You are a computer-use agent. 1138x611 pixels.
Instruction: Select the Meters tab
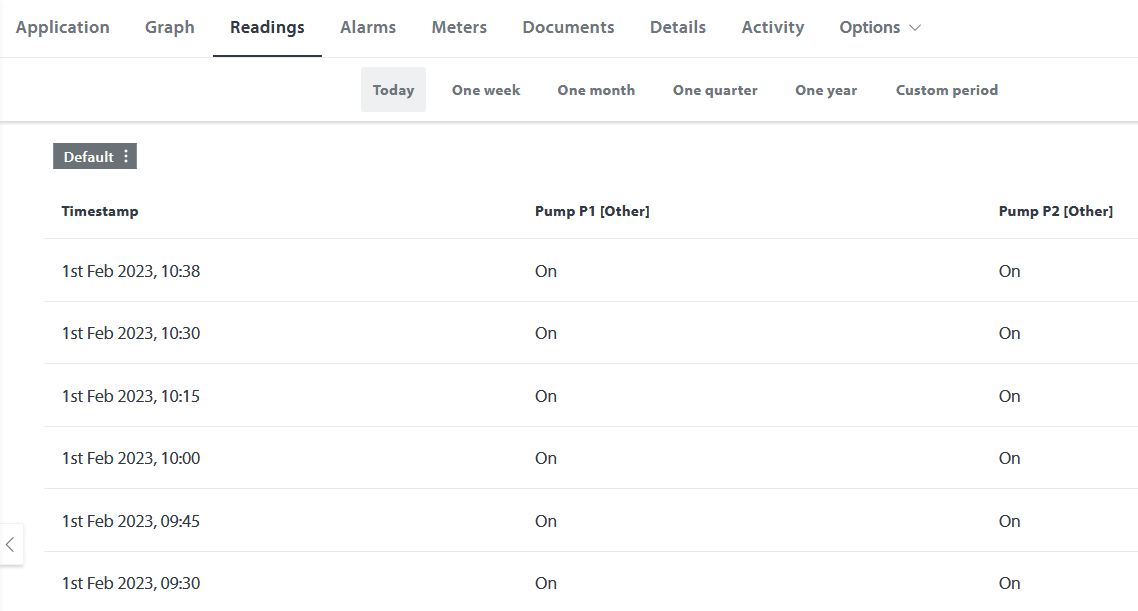[x=459, y=28]
